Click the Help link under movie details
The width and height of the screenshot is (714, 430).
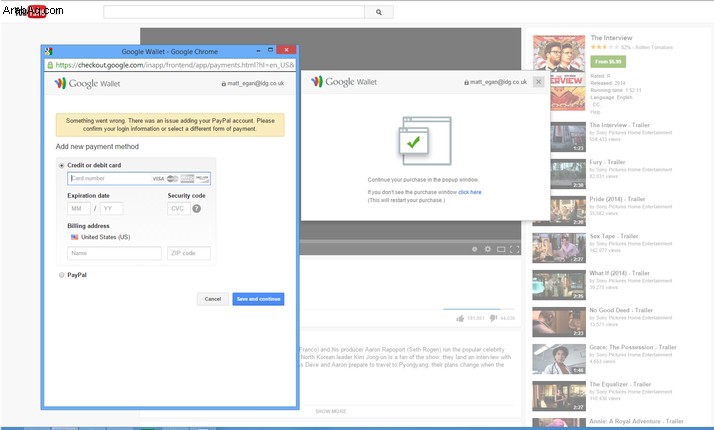click(x=595, y=112)
